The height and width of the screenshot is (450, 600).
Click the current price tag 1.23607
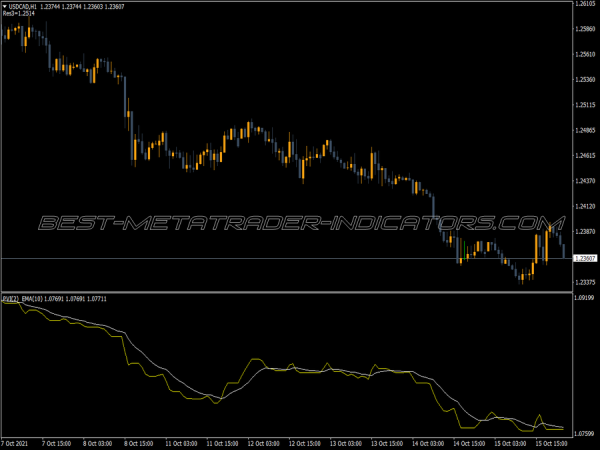tap(585, 259)
